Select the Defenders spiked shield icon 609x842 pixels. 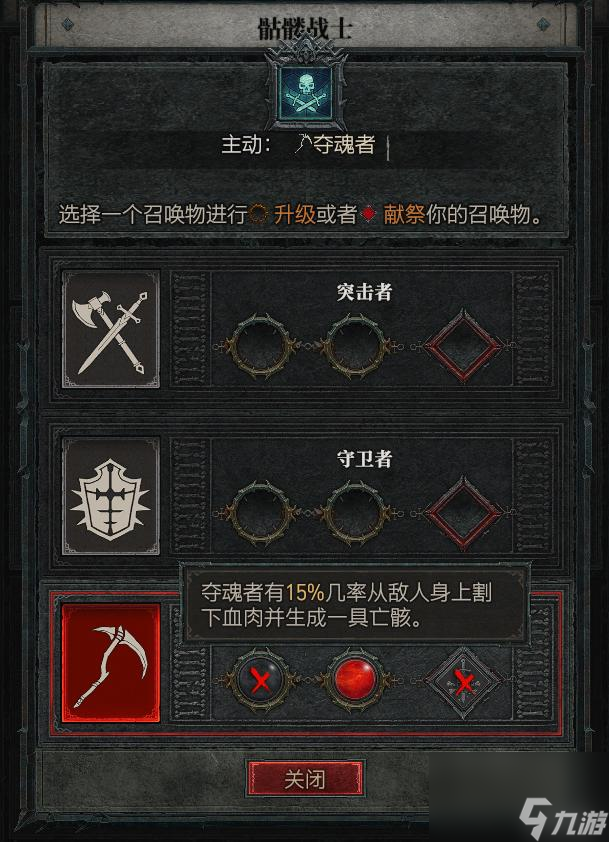[x=111, y=496]
